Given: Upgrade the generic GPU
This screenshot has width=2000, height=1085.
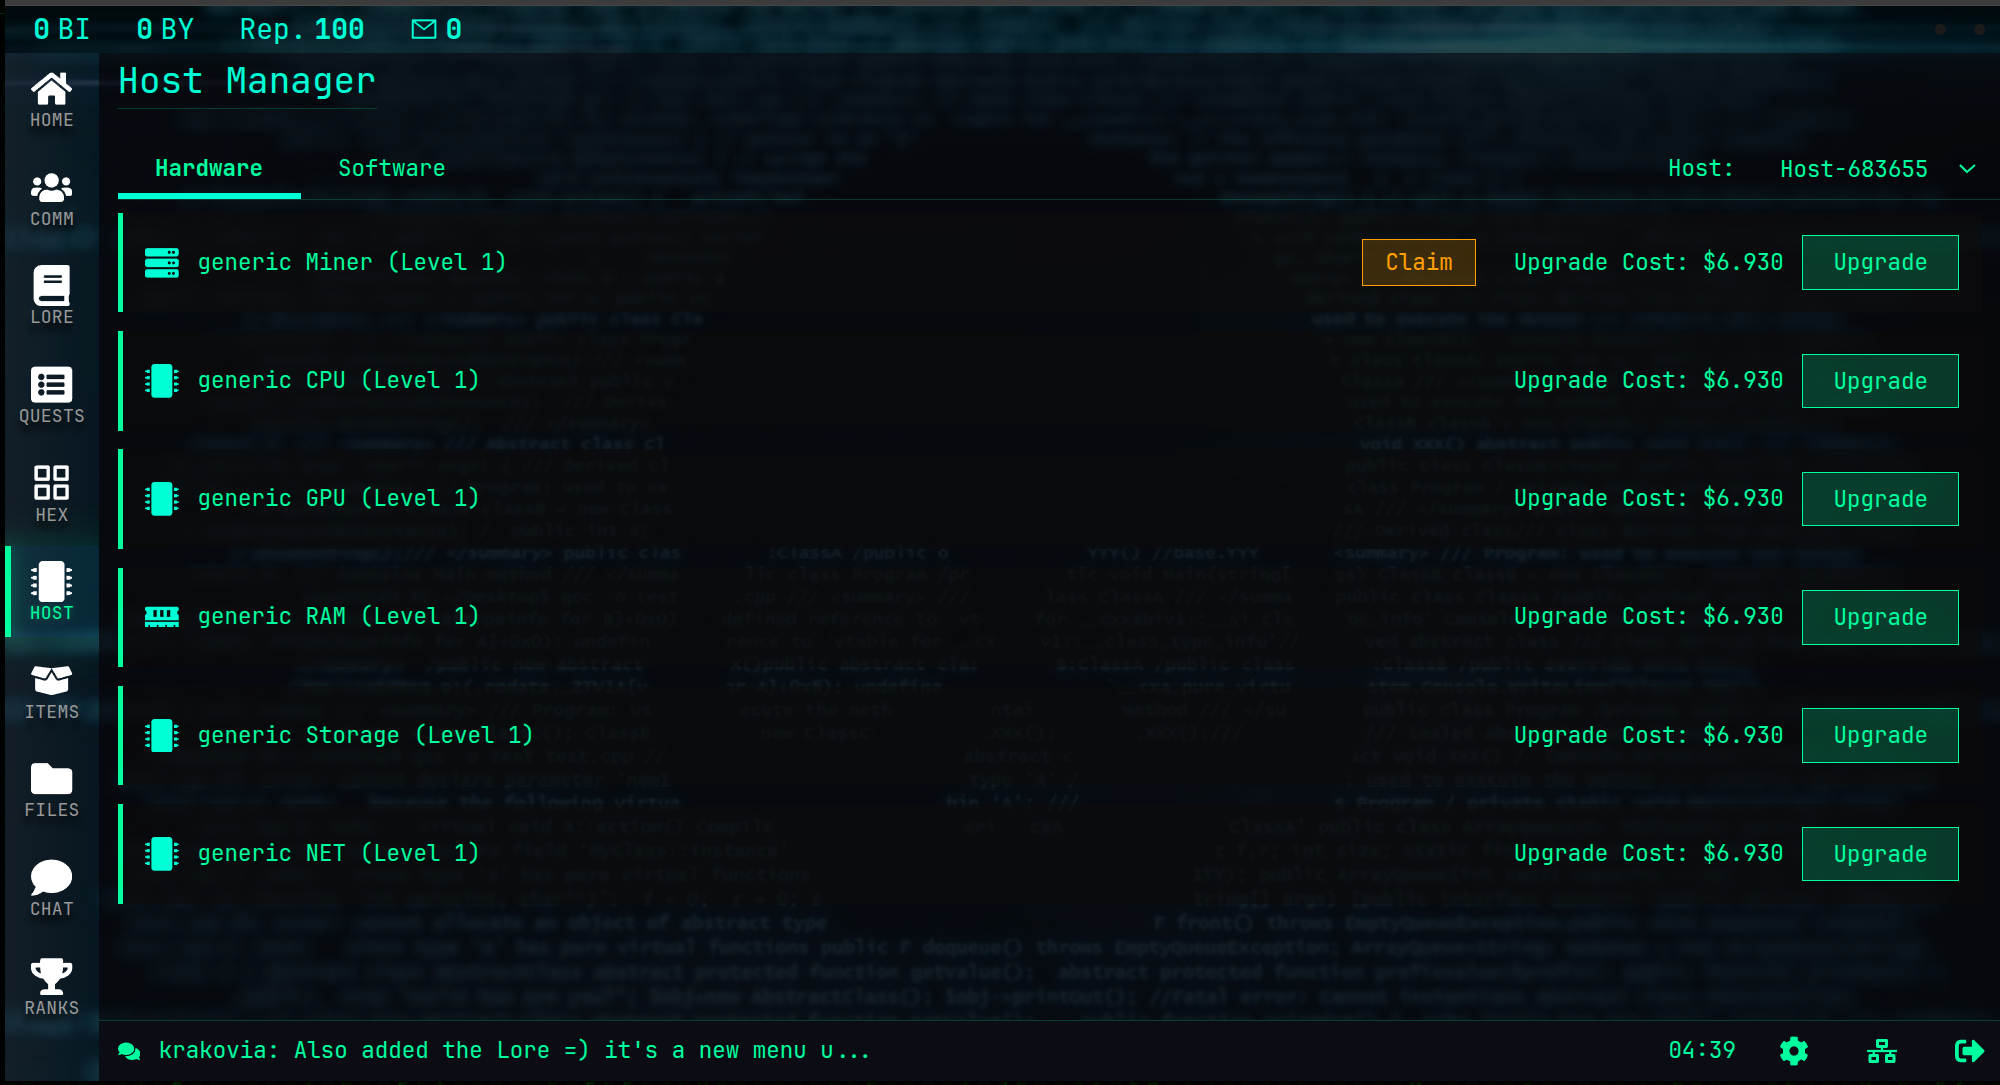Looking at the screenshot, I should pyautogui.click(x=1879, y=499).
